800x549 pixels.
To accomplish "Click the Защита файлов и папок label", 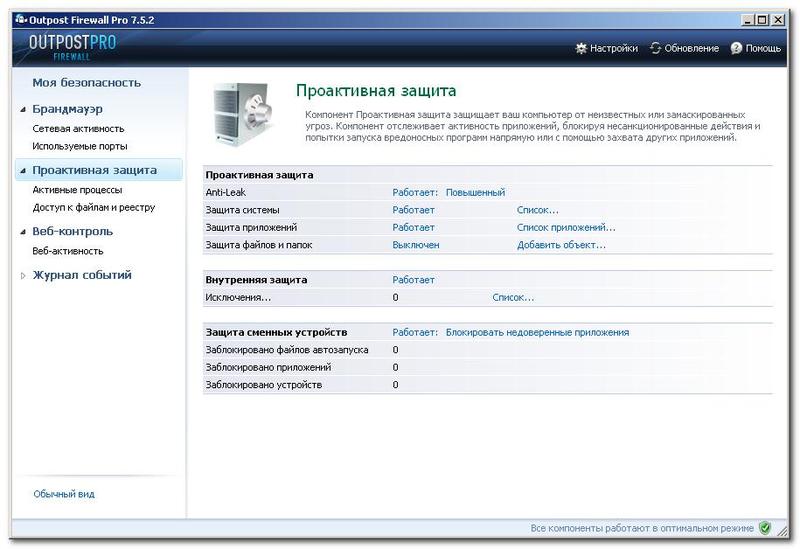I will point(259,245).
